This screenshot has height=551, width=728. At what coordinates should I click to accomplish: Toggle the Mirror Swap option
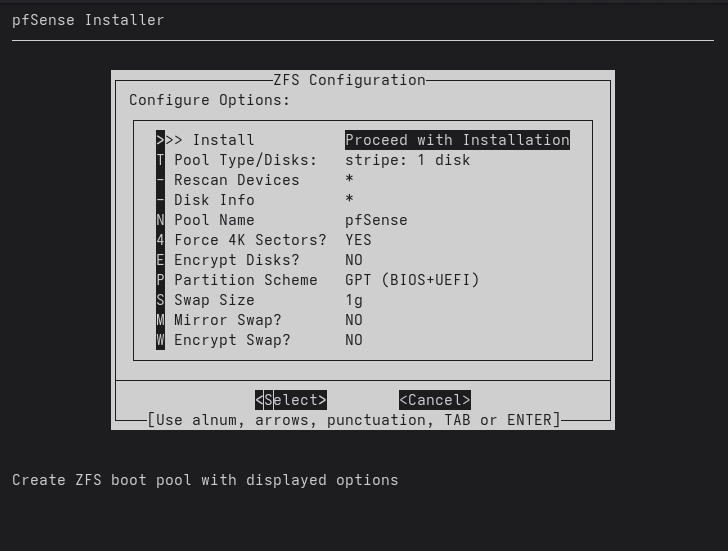pyautogui.click(x=260, y=319)
